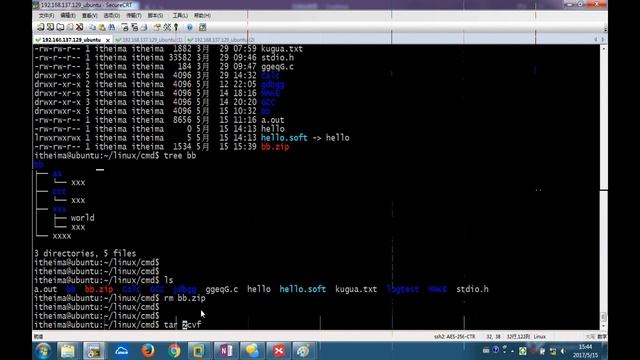Open Global Options tools icon
This screenshot has width=640, height=360.
coord(167,27)
